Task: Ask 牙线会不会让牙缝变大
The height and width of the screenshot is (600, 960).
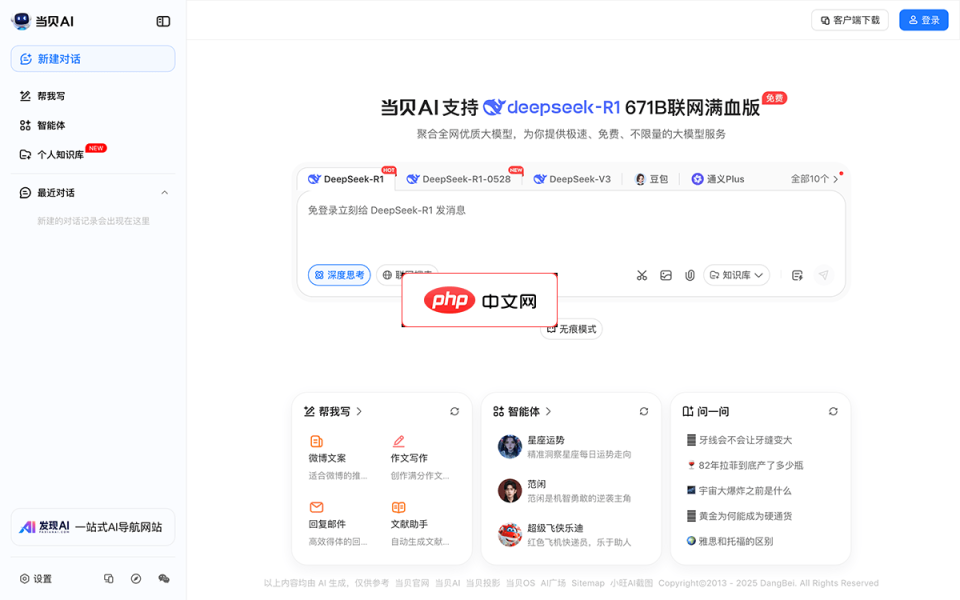Action: [740, 440]
